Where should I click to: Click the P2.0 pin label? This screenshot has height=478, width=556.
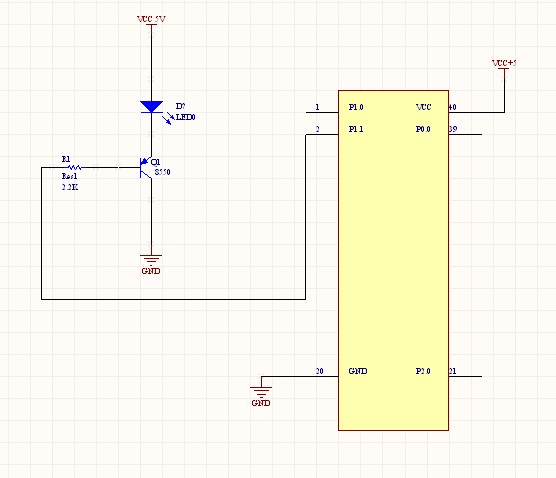point(423,371)
